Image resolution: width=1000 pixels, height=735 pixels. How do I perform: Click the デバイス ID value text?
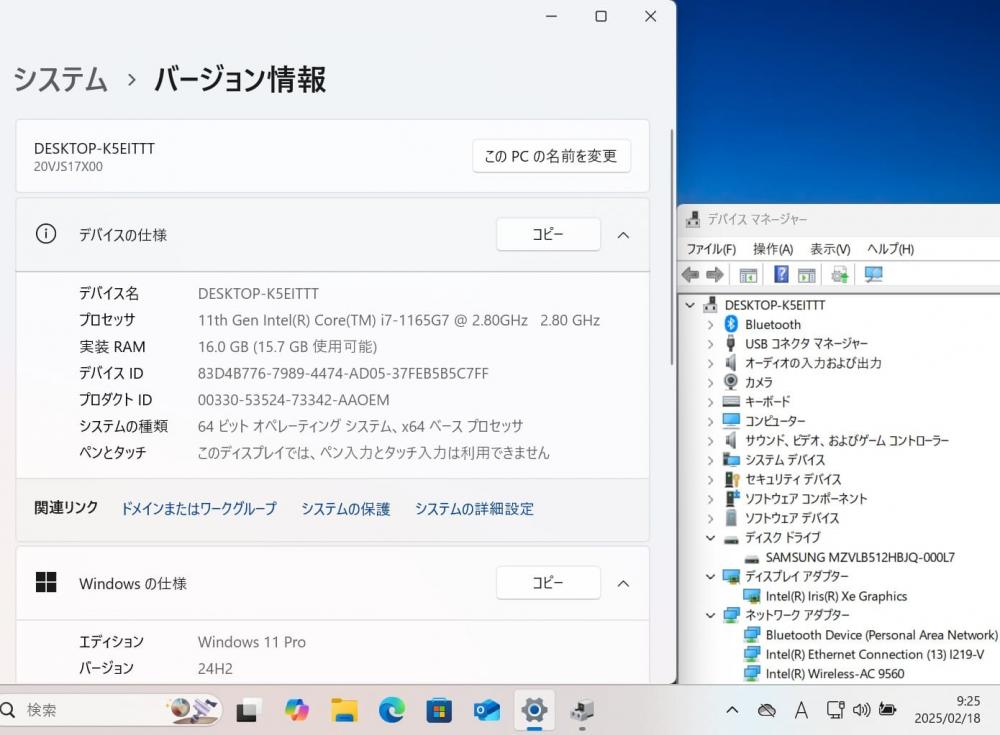[x=343, y=373]
